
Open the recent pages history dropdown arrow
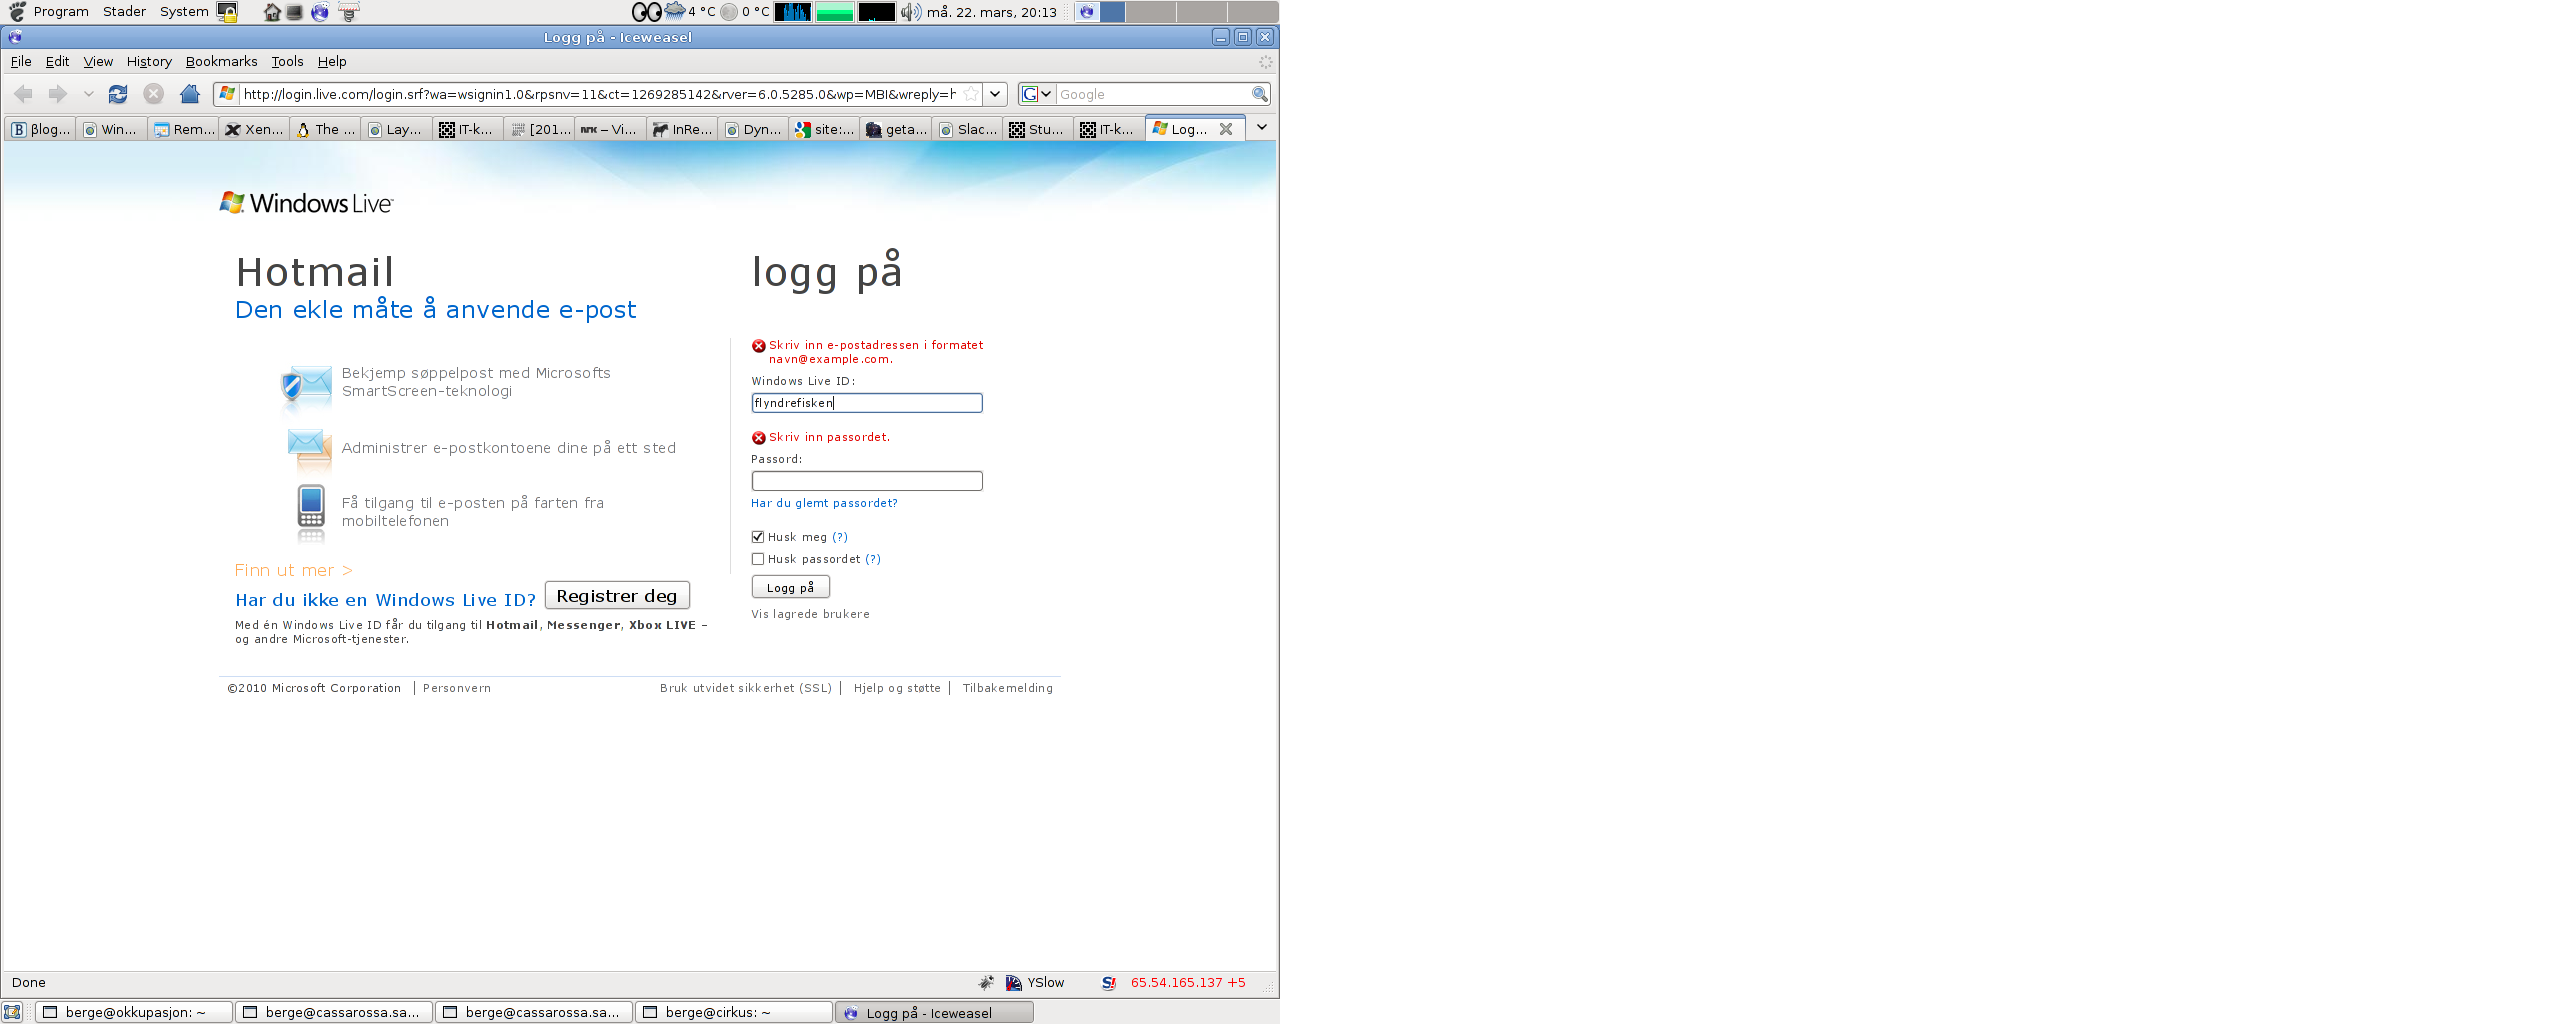(88, 94)
